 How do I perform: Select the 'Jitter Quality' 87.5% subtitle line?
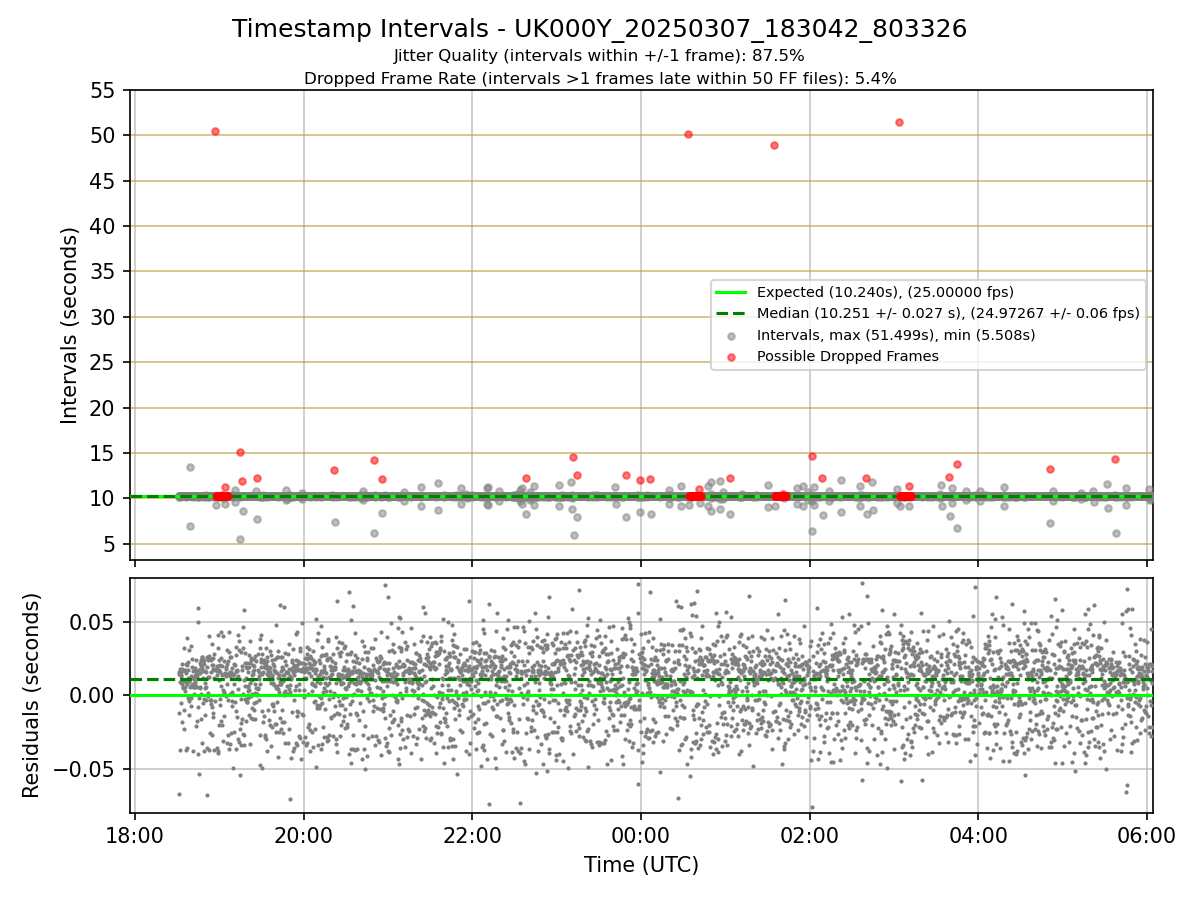(599, 56)
